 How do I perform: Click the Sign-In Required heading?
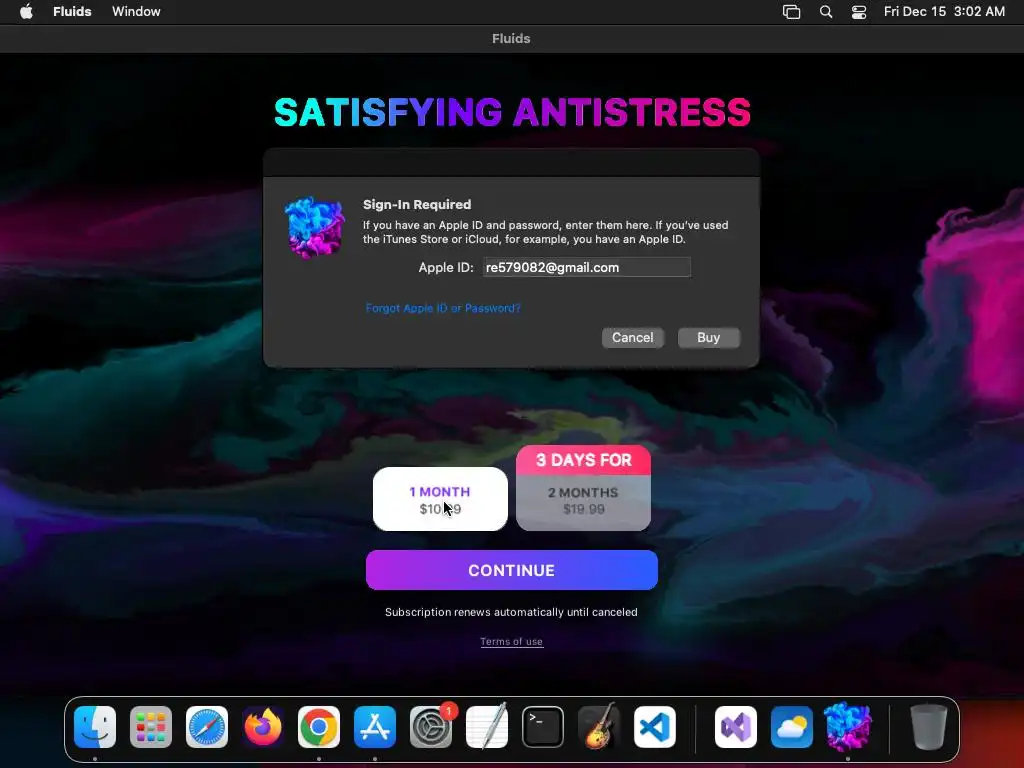coord(417,204)
